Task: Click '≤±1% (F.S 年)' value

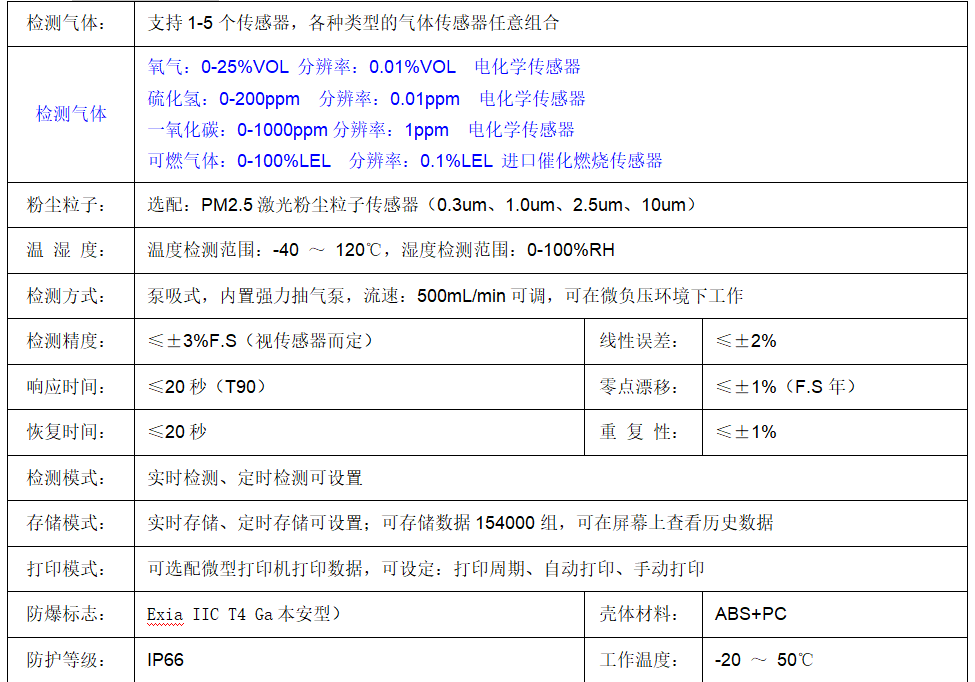Action: (787, 387)
